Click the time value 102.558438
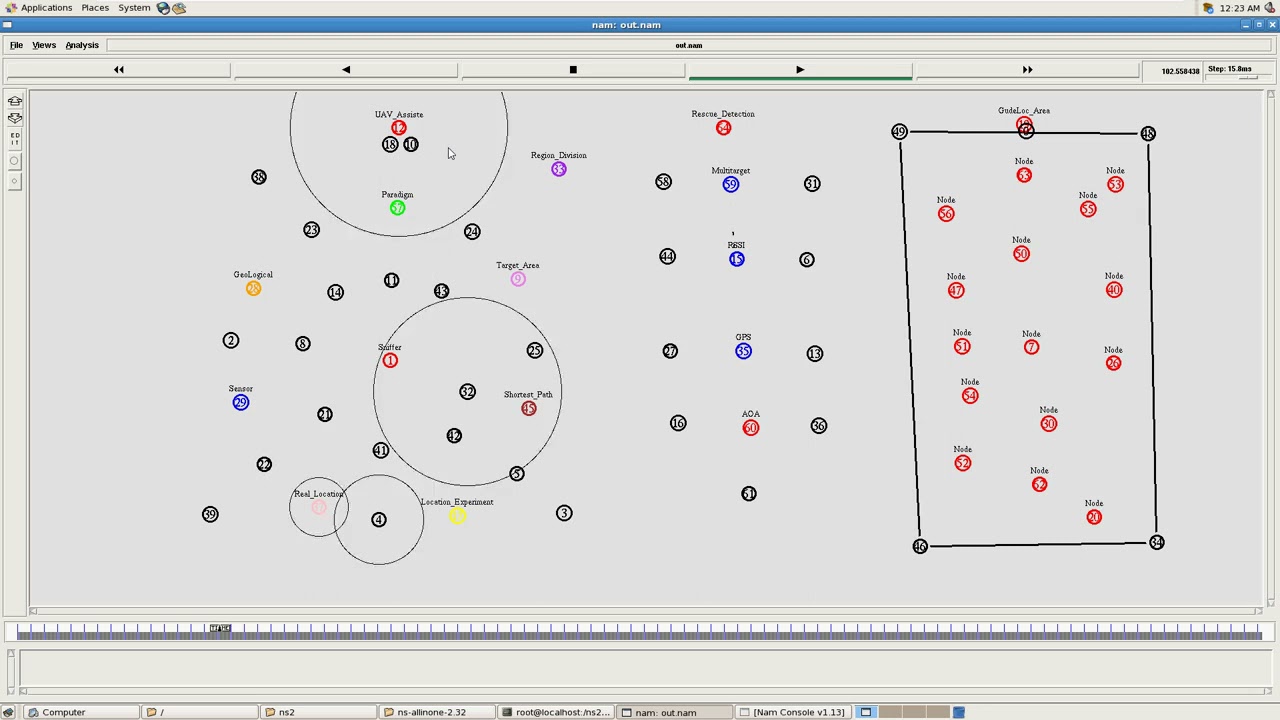This screenshot has height=720, width=1280. click(x=1180, y=71)
